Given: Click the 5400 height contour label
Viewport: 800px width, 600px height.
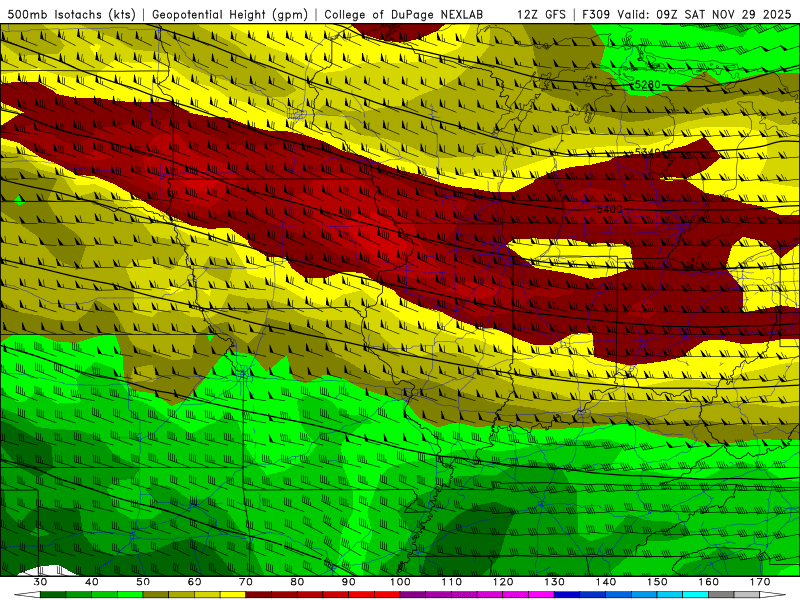Looking at the screenshot, I should [610, 209].
